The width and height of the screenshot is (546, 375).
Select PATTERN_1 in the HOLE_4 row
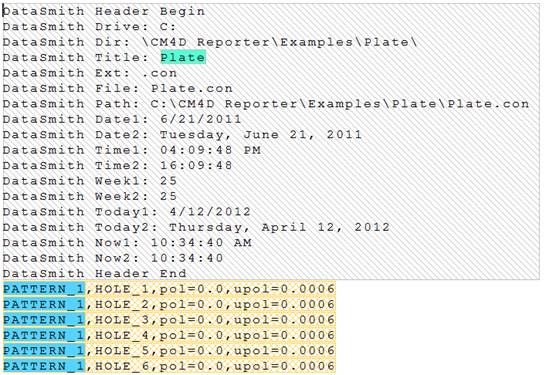(44, 335)
